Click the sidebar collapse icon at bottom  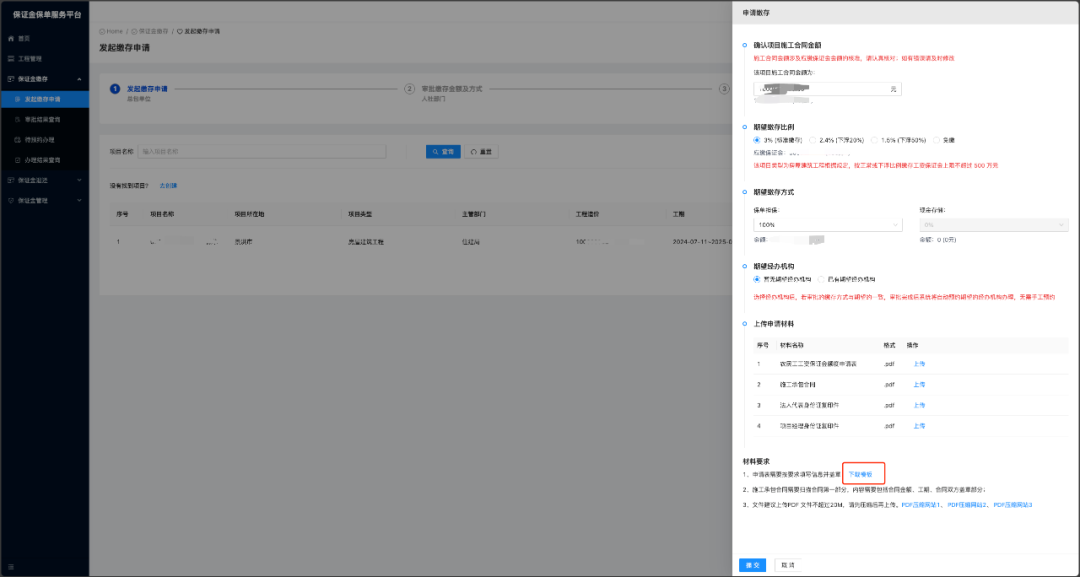tap(10, 567)
